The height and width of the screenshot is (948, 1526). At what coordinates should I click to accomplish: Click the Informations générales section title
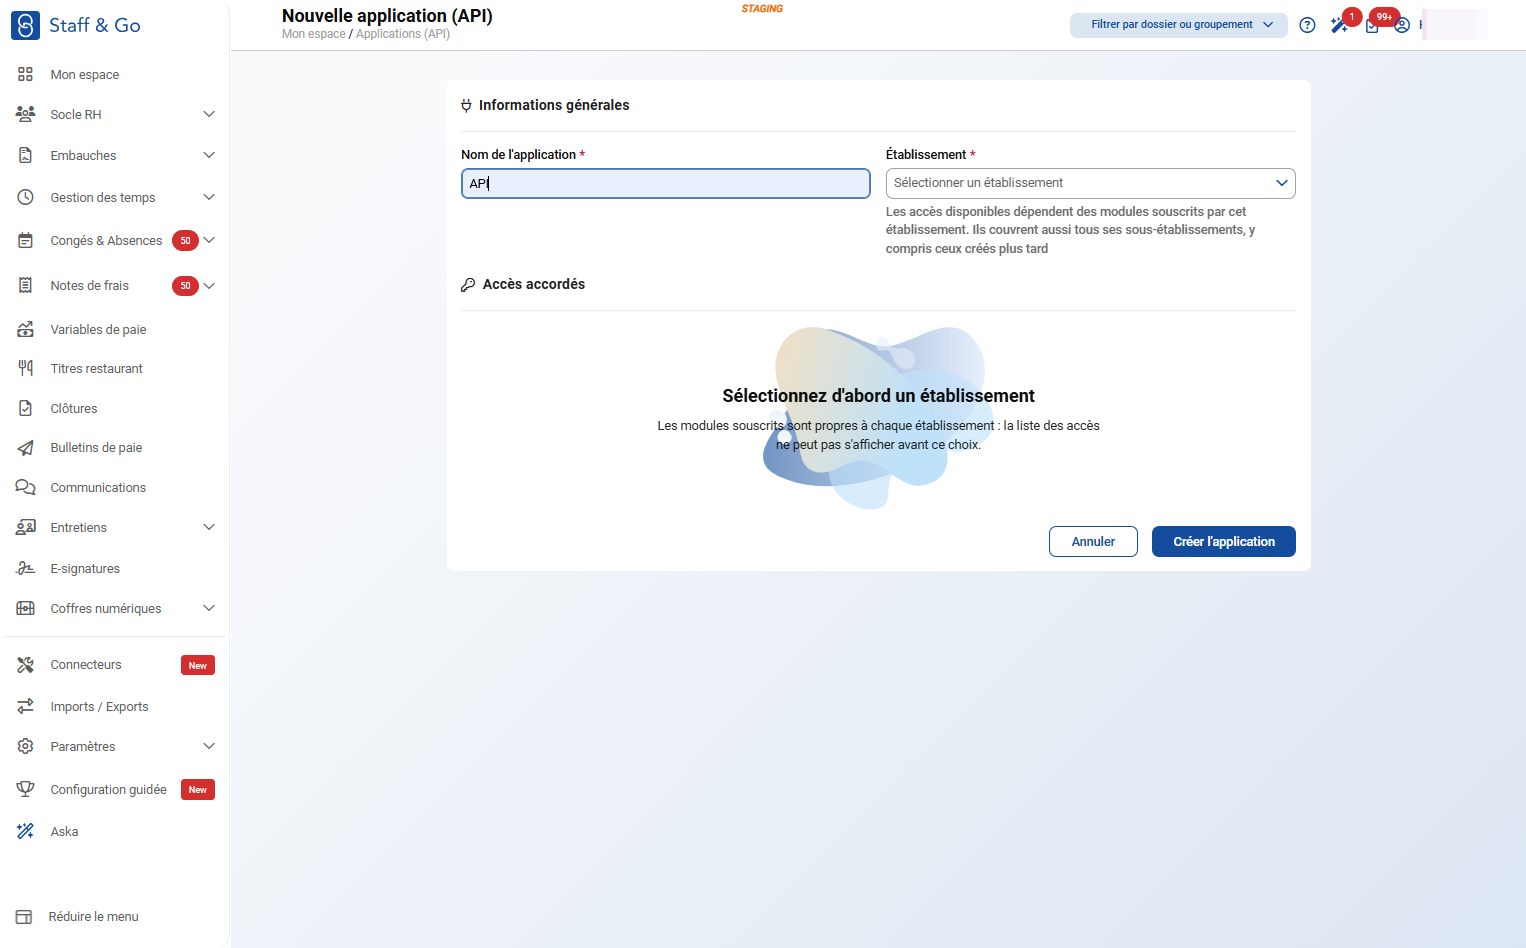coord(554,105)
